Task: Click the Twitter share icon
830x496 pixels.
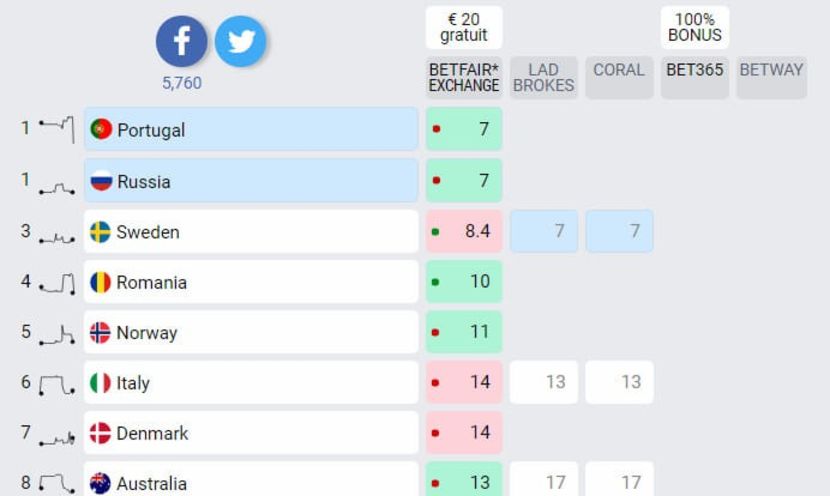Action: point(241,42)
